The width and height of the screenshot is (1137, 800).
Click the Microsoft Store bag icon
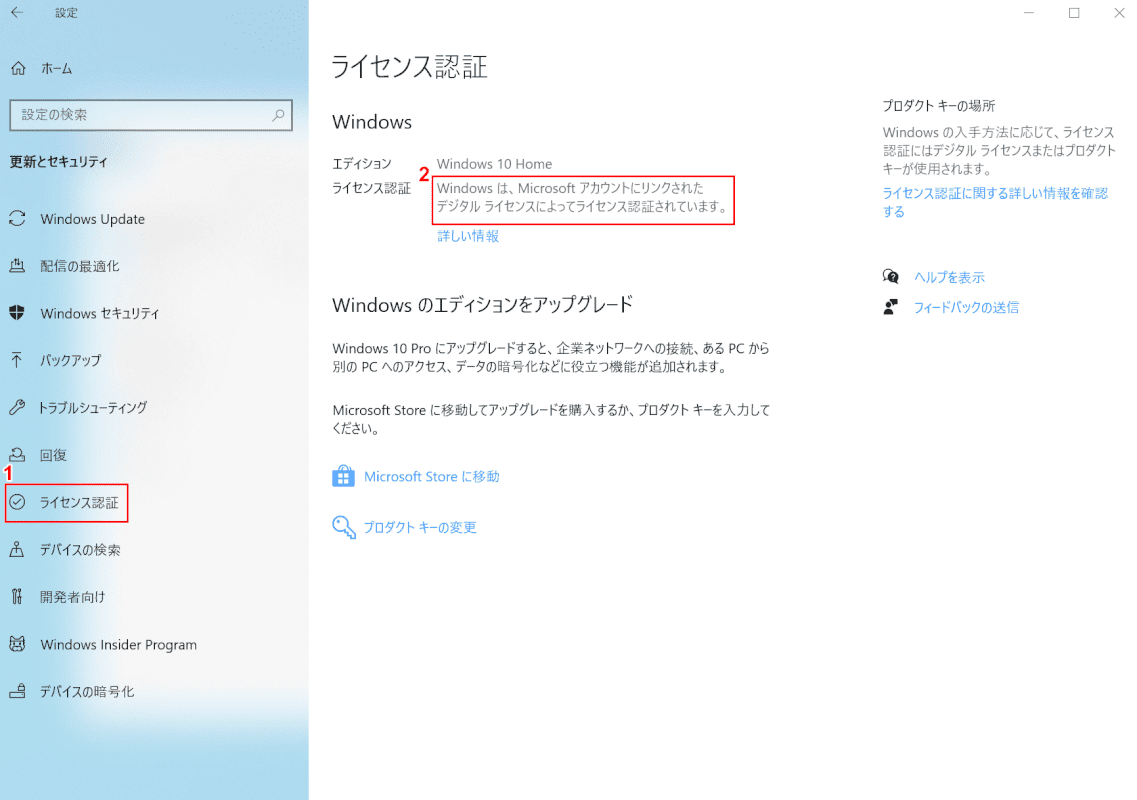(x=343, y=477)
